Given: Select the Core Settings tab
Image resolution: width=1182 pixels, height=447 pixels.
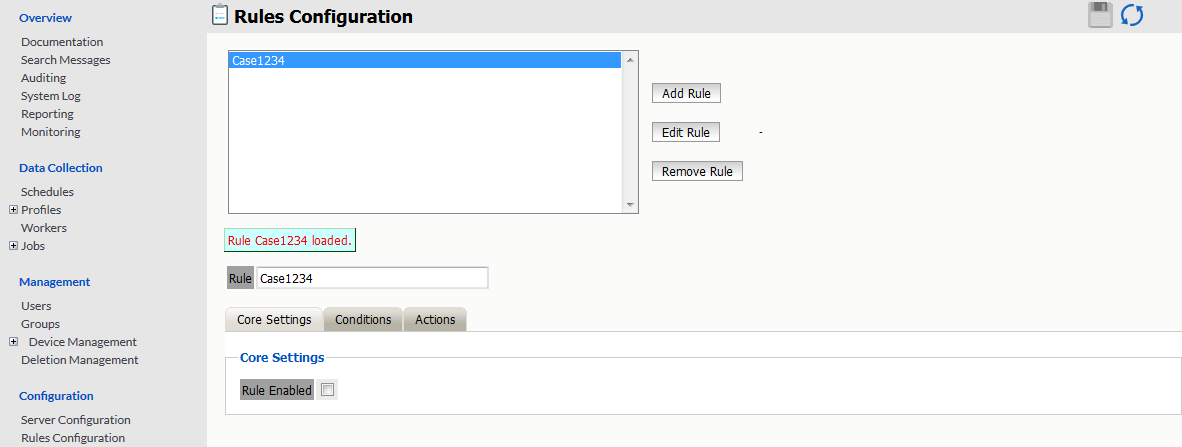Looking at the screenshot, I should (x=274, y=320).
